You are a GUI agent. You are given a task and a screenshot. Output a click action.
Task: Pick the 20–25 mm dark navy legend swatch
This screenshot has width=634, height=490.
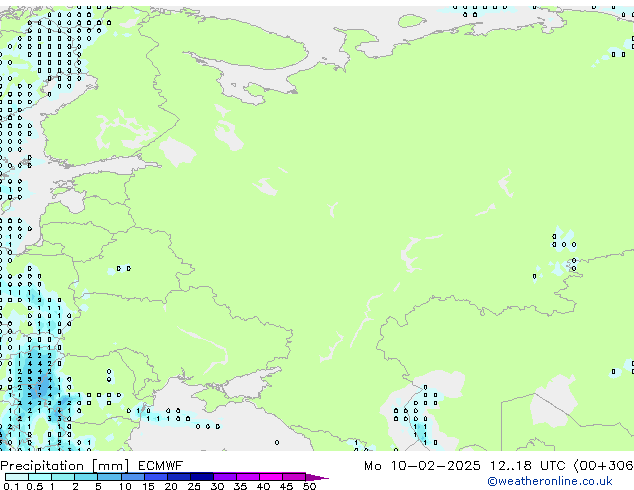(x=180, y=477)
